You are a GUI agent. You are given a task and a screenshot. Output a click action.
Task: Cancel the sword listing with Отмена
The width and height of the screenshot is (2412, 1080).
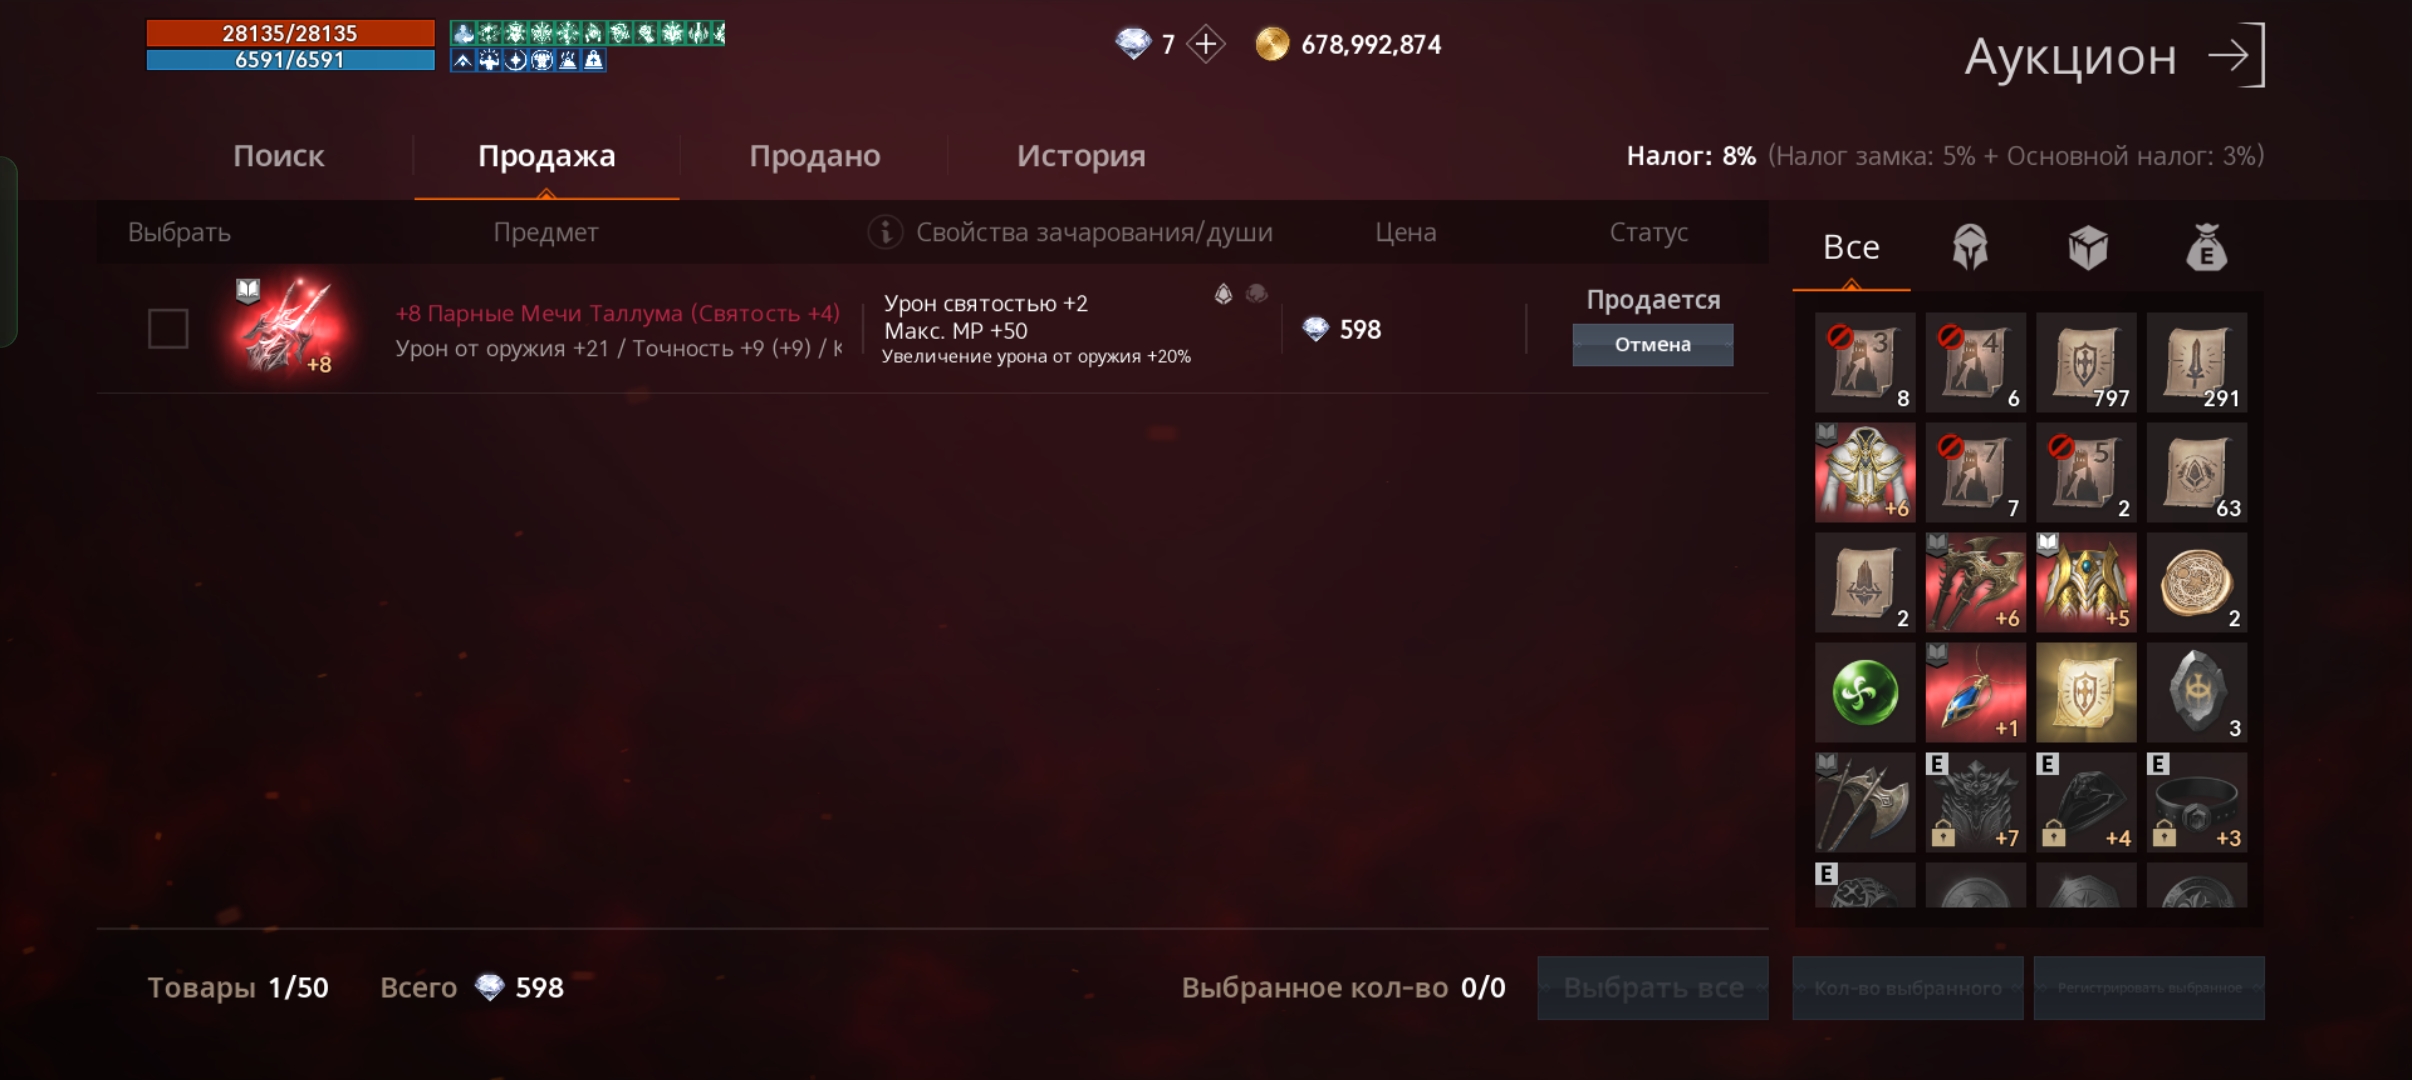pyautogui.click(x=1652, y=345)
